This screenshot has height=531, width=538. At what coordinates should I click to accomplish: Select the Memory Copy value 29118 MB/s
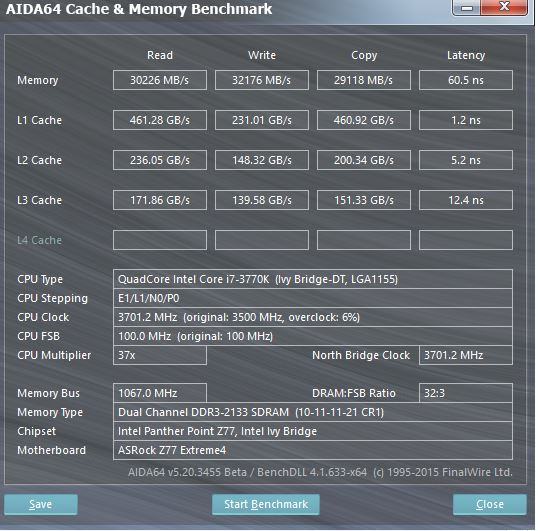click(x=364, y=80)
